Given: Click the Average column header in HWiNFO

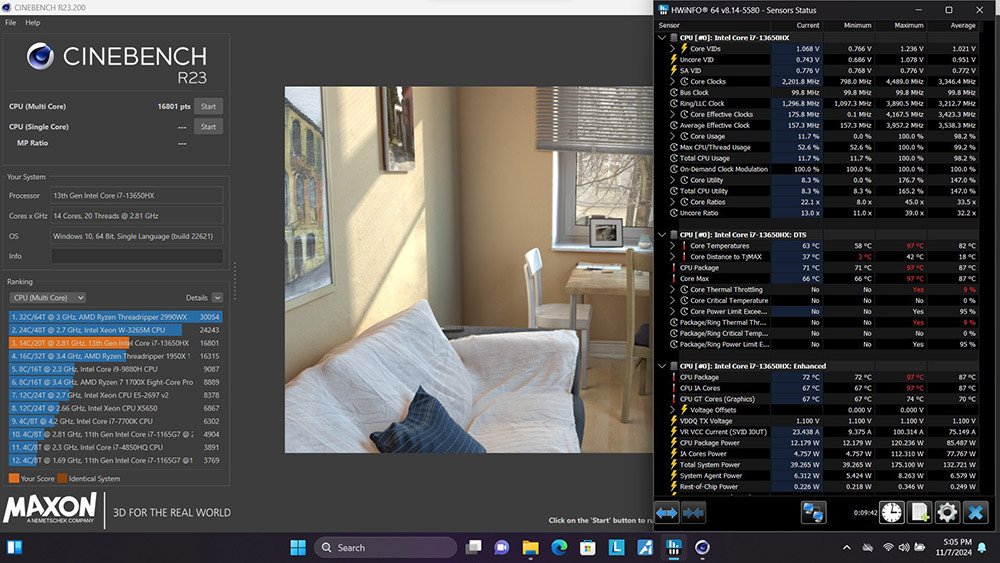Looking at the screenshot, I should pos(953,26).
